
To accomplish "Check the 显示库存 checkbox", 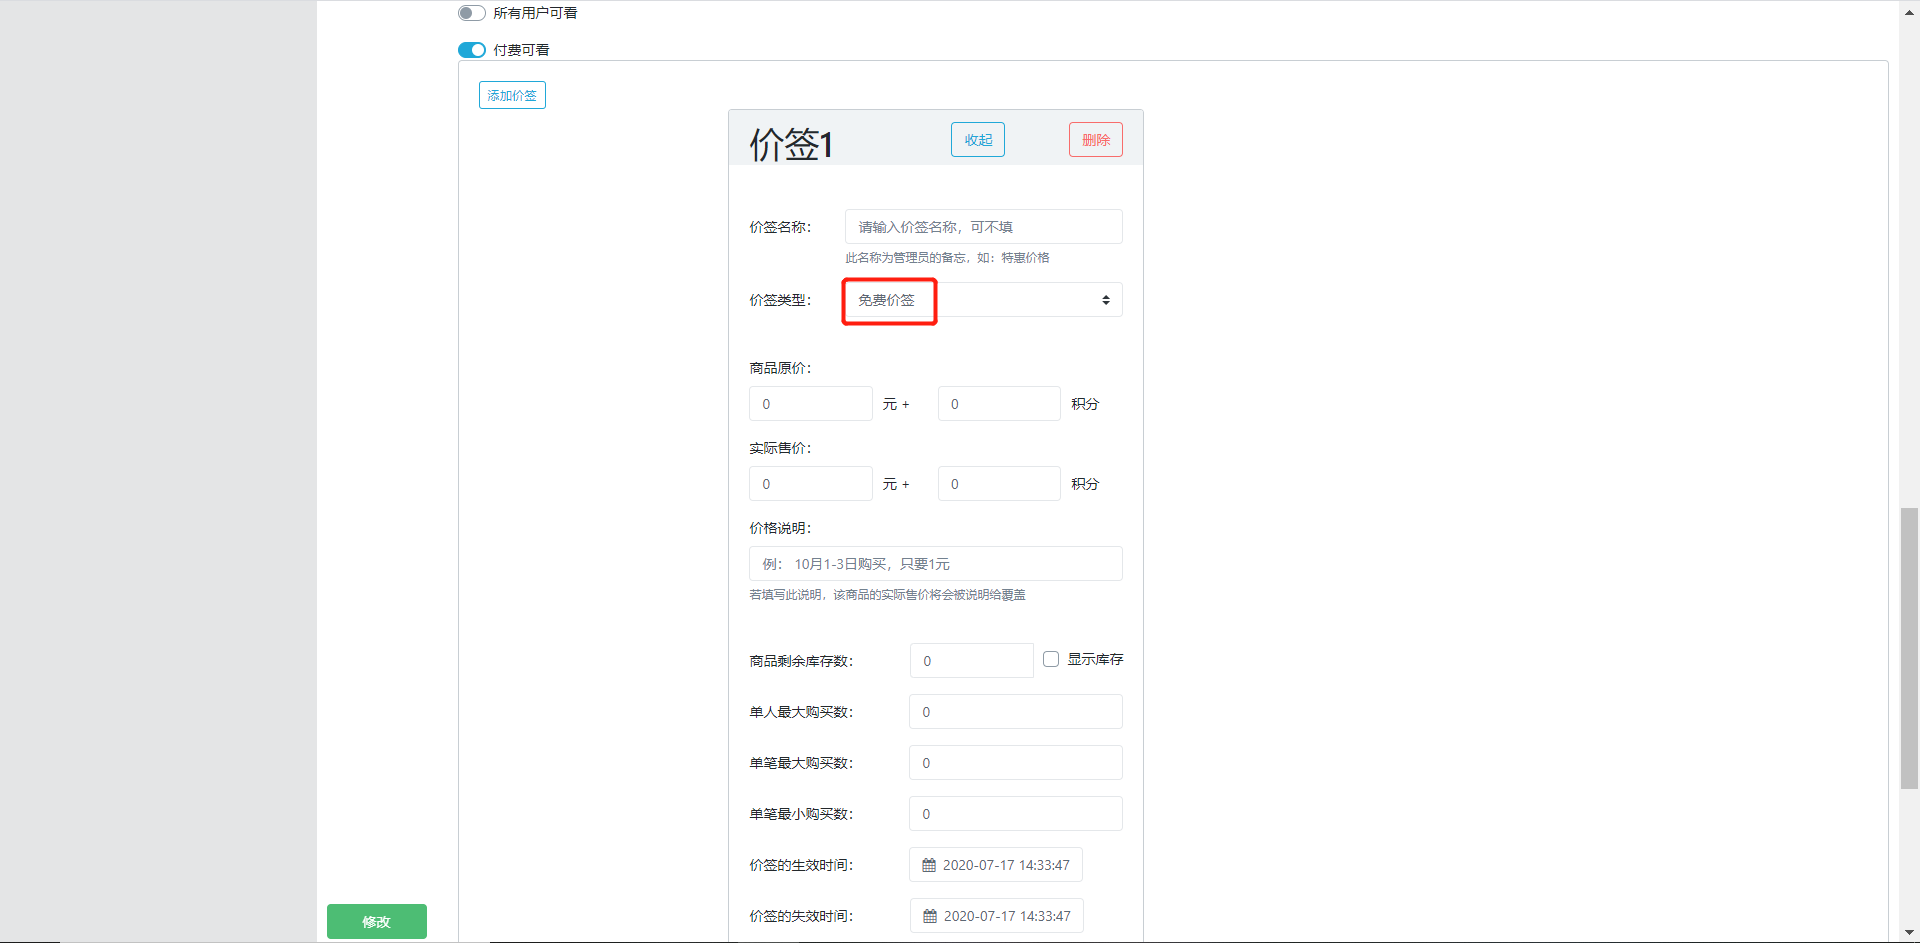I will (1051, 659).
